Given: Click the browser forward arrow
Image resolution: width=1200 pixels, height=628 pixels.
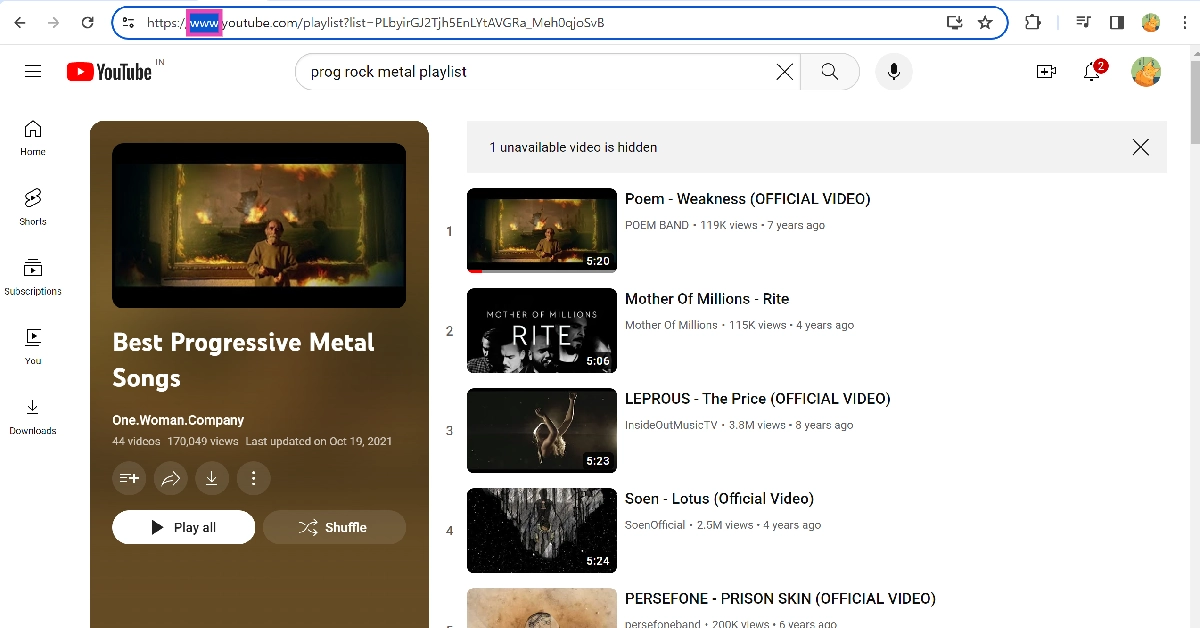Looking at the screenshot, I should click(x=53, y=22).
